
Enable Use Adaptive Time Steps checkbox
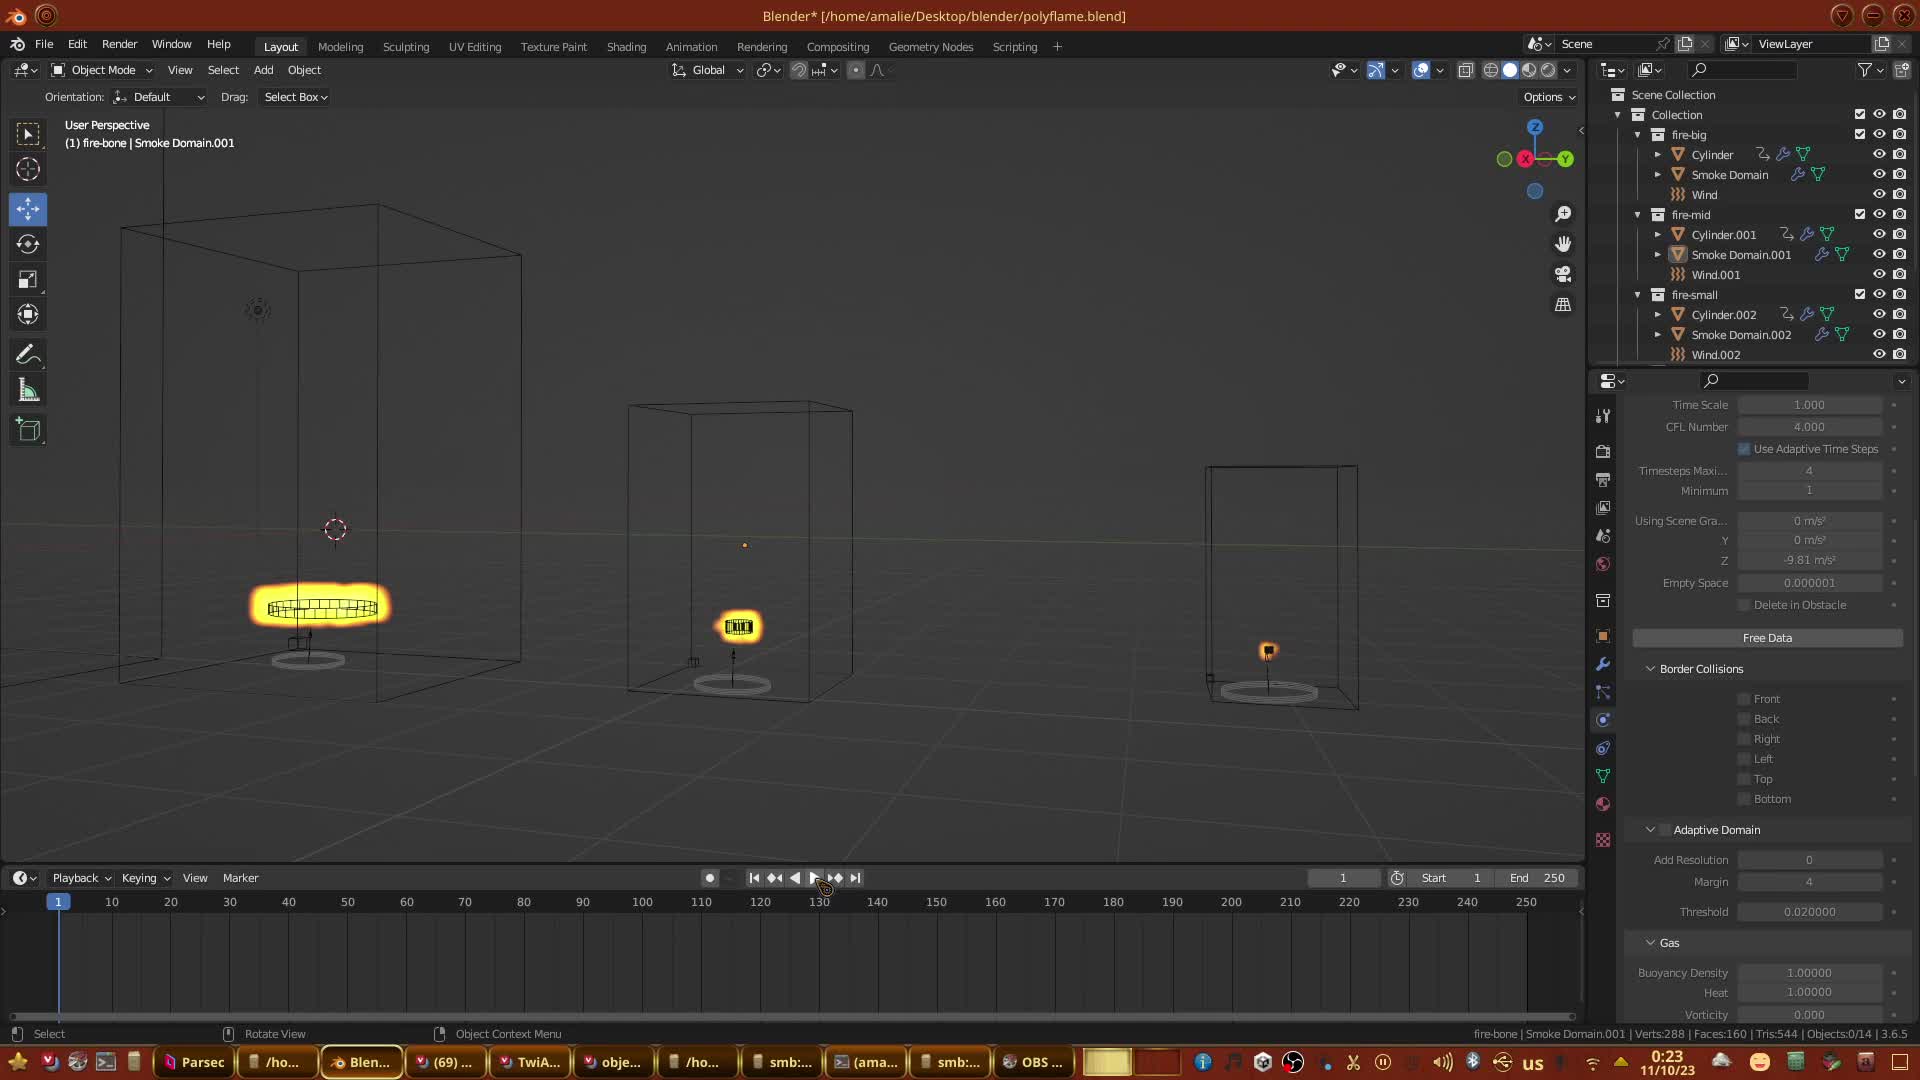(x=1744, y=449)
